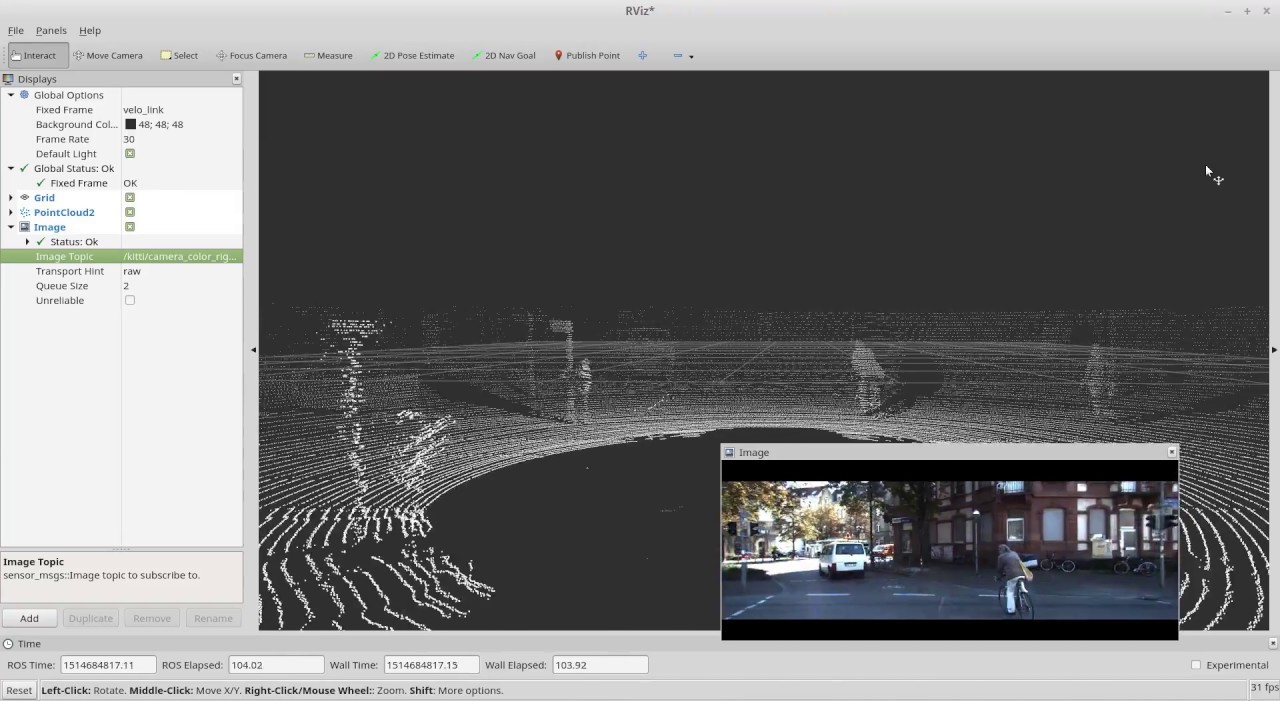Image resolution: width=1280 pixels, height=701 pixels.
Task: Activate the Measure tool
Action: tap(328, 56)
